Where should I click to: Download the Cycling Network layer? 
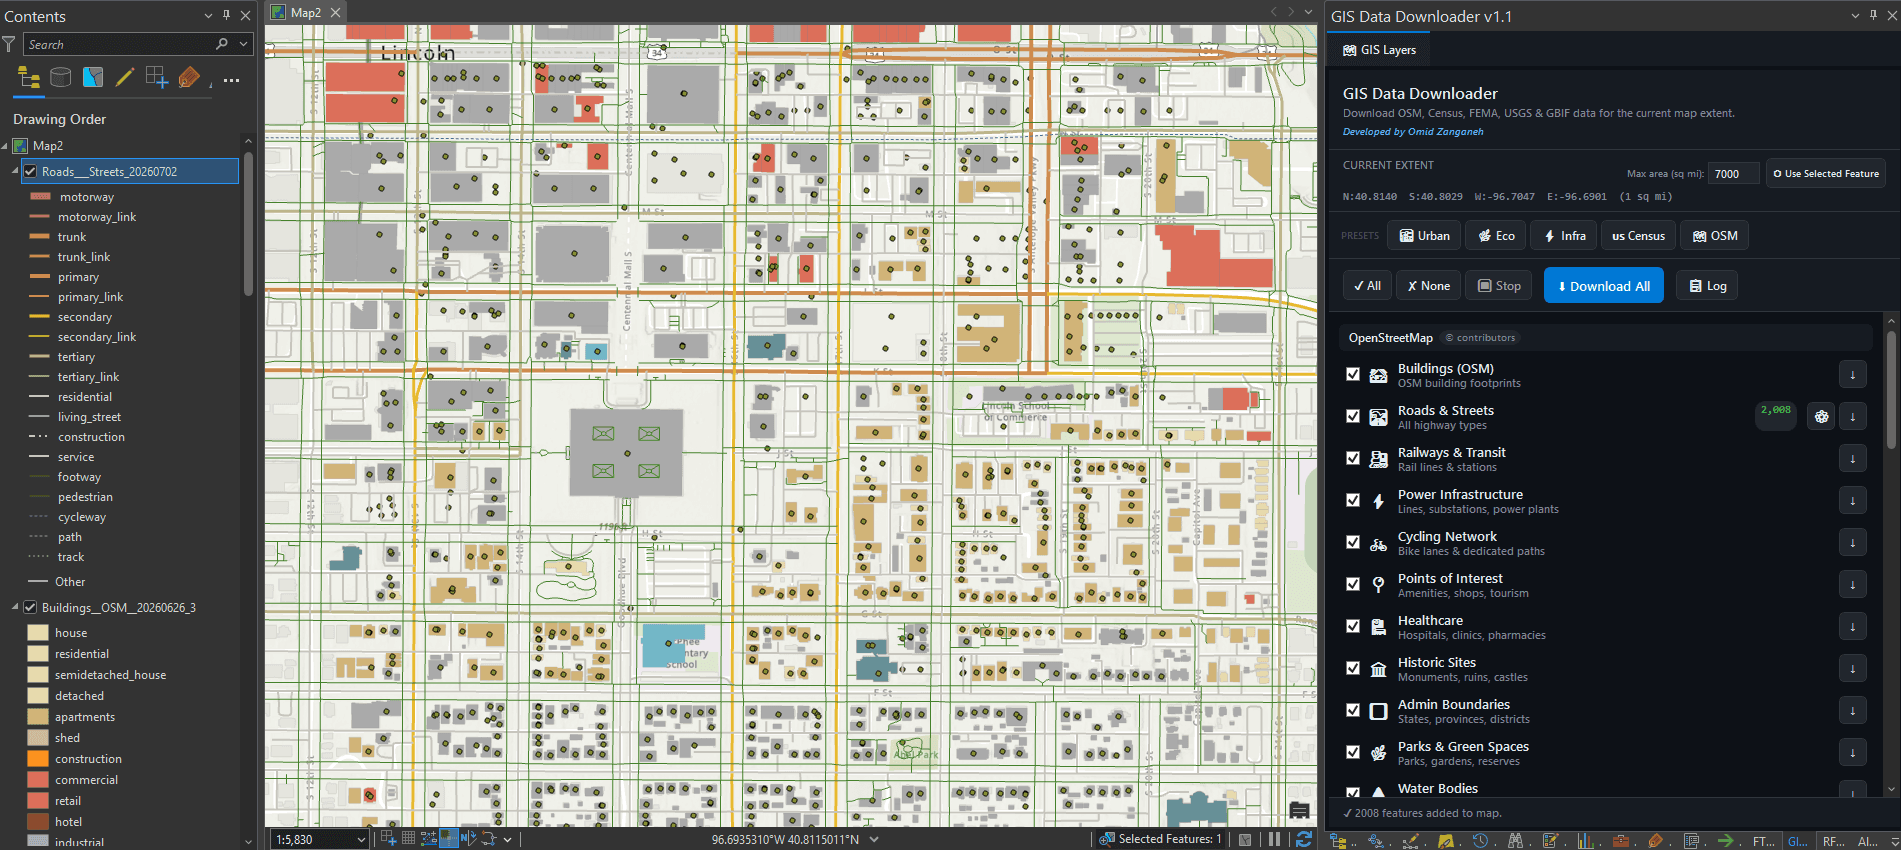[1852, 543]
